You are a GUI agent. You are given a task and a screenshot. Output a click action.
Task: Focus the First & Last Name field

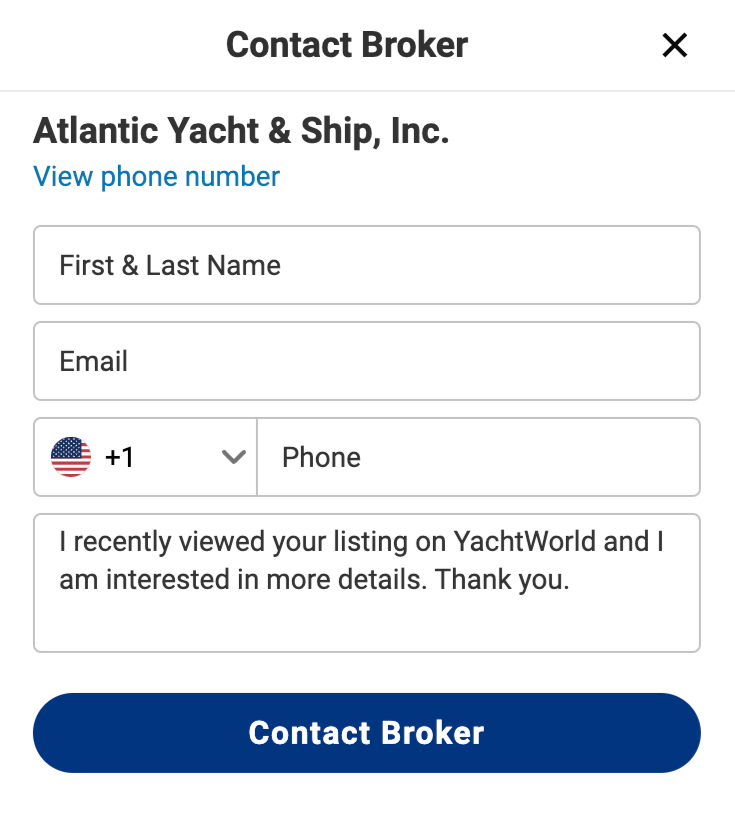(x=367, y=265)
